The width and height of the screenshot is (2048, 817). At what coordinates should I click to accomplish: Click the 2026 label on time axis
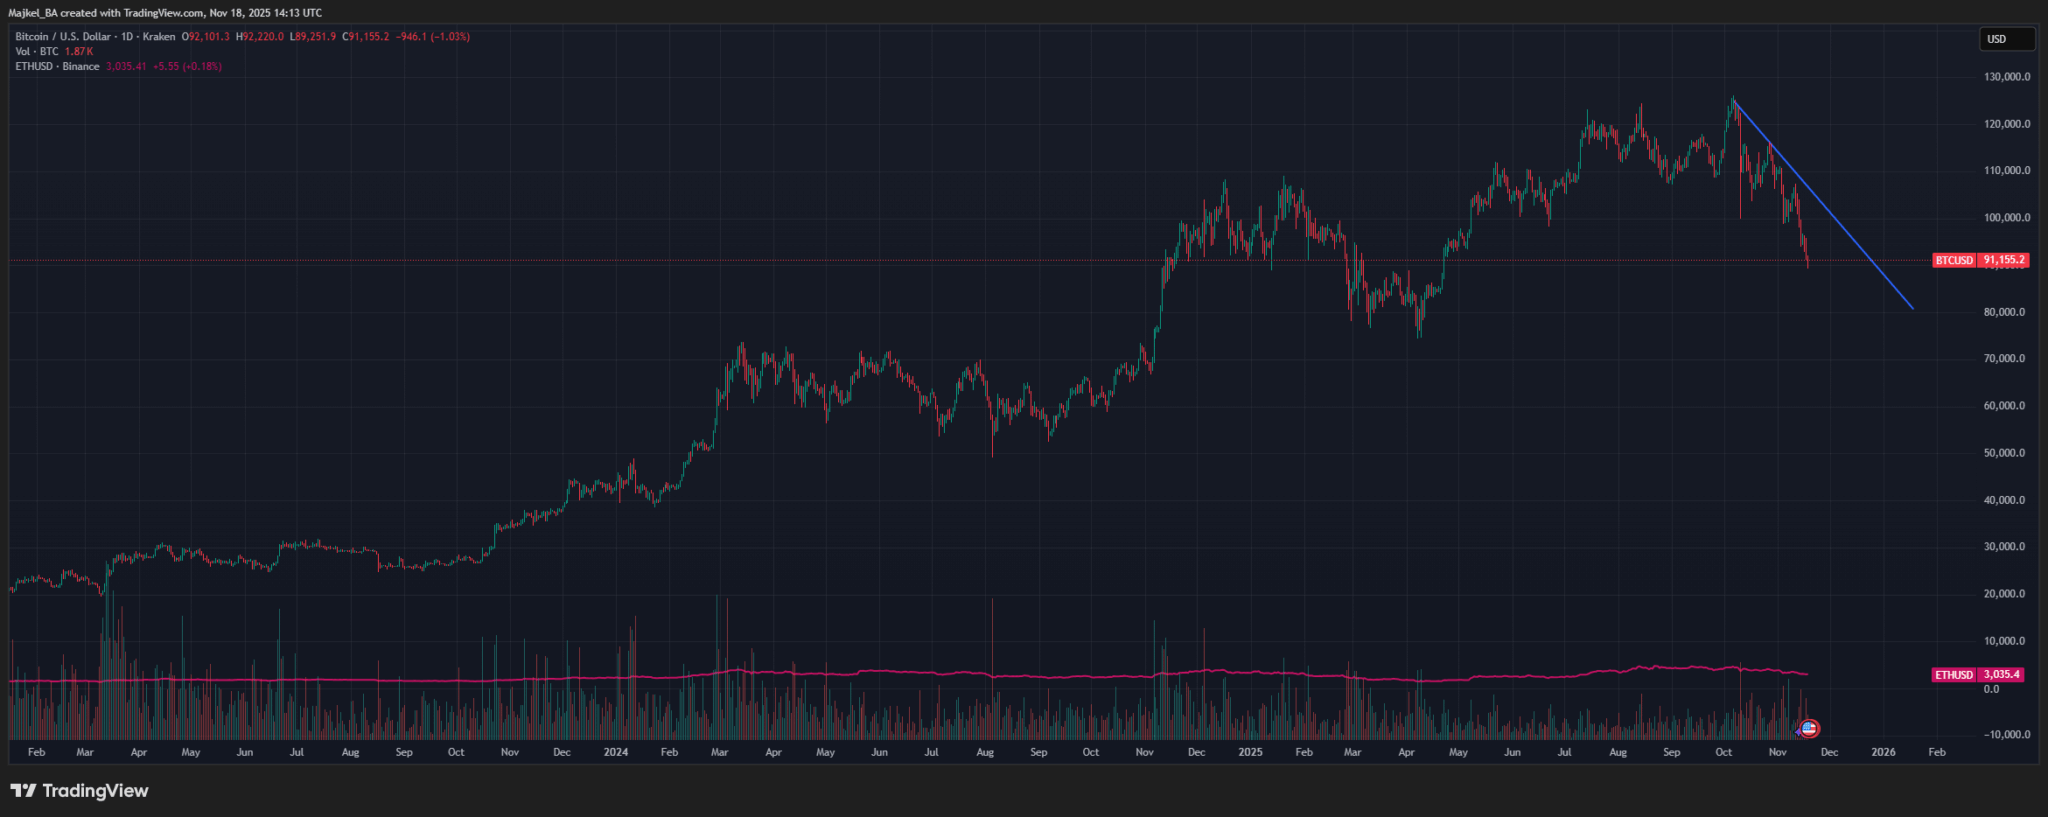[1883, 752]
